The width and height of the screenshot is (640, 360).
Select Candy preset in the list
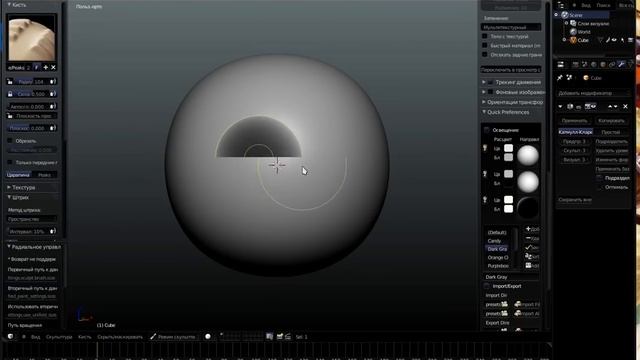494,241
